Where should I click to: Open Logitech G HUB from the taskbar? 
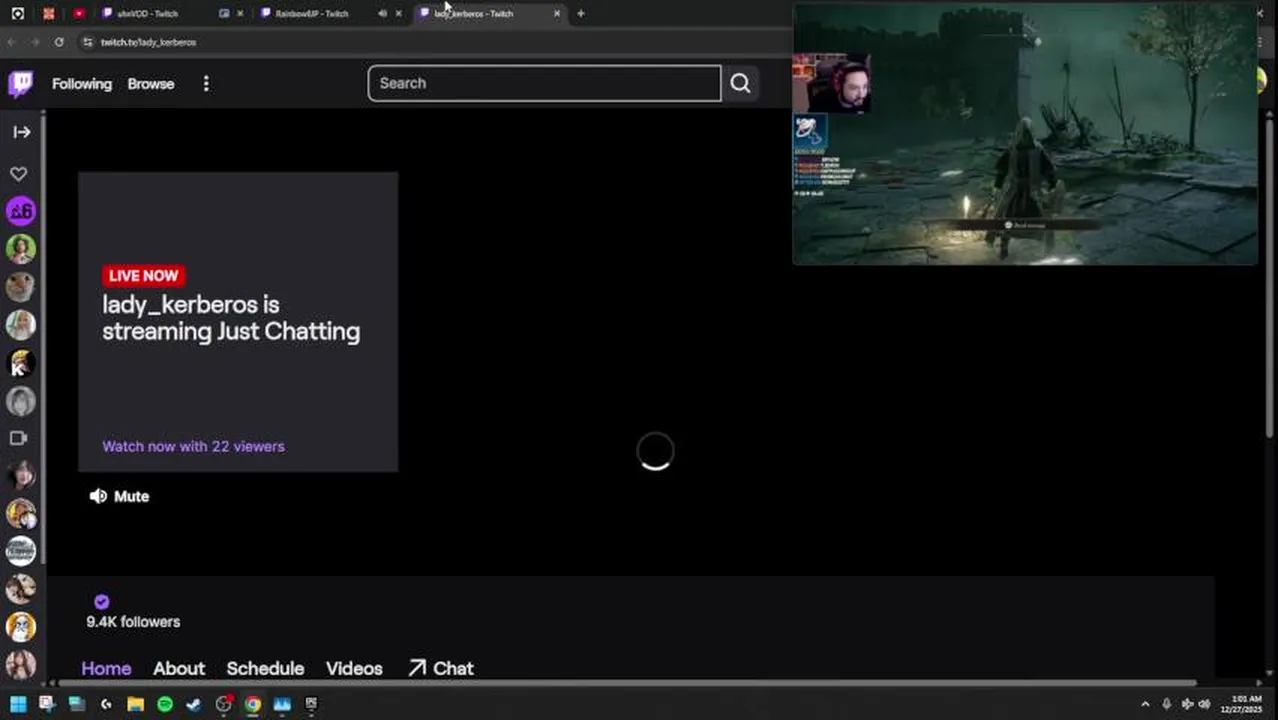pyautogui.click(x=106, y=704)
